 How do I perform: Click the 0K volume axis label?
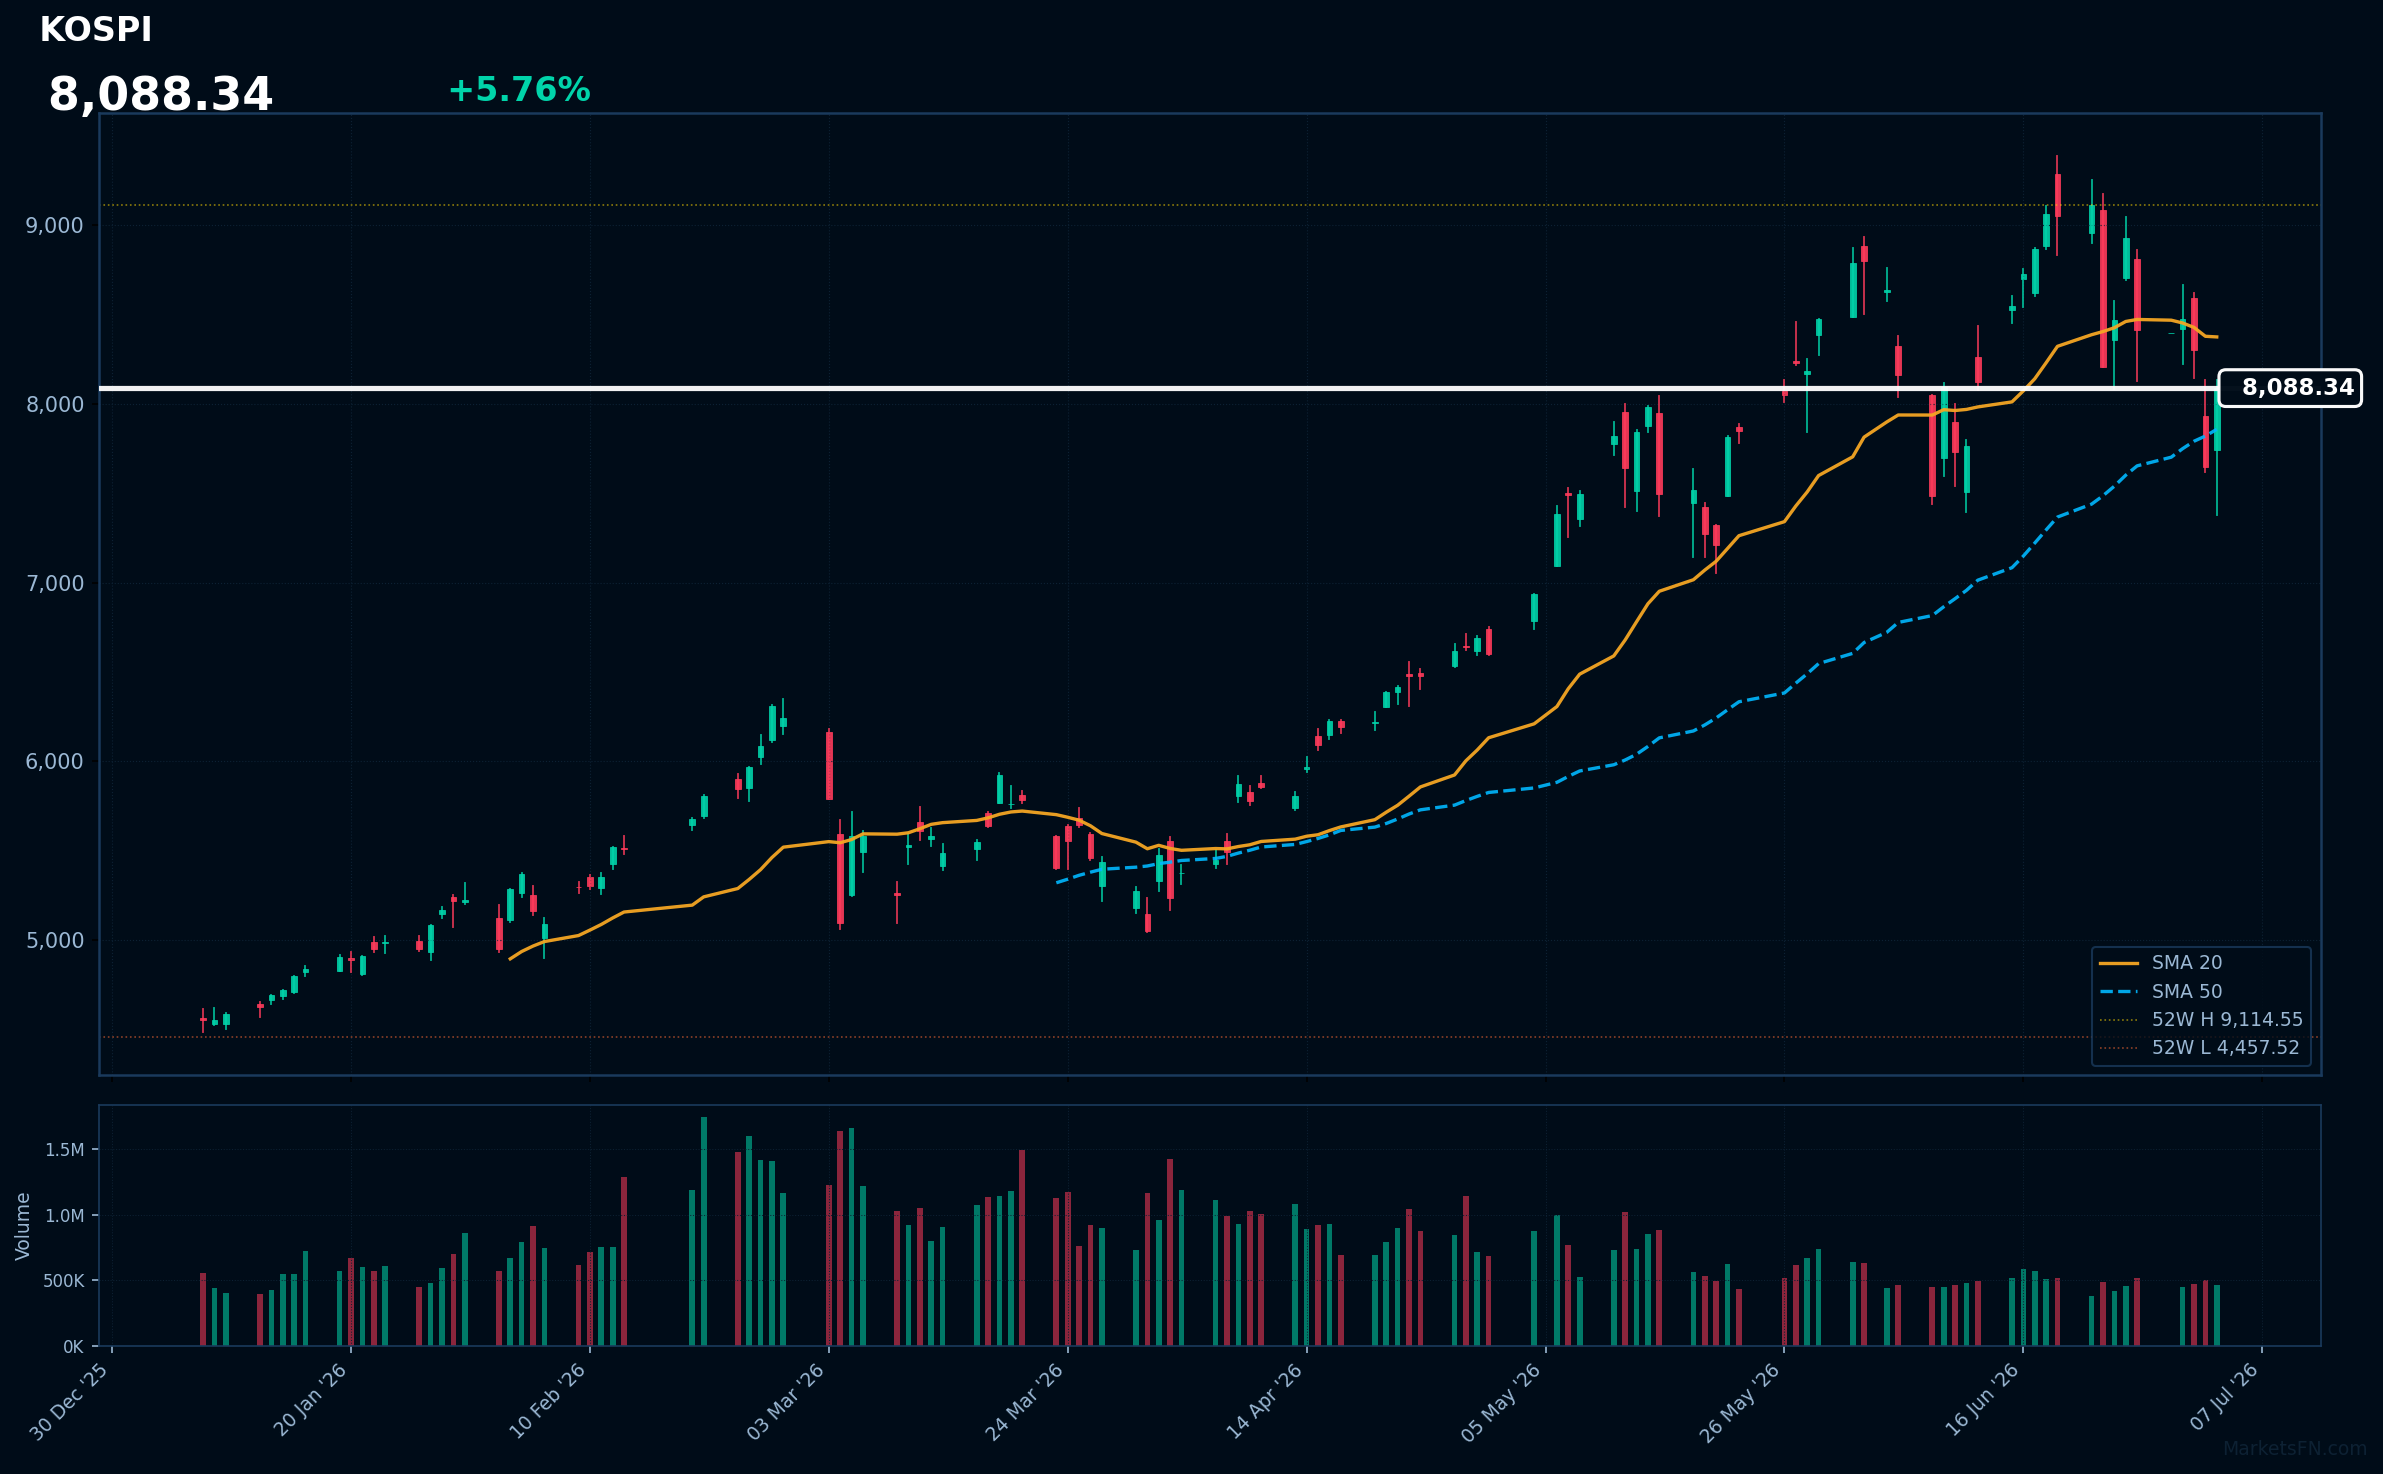tap(74, 1347)
